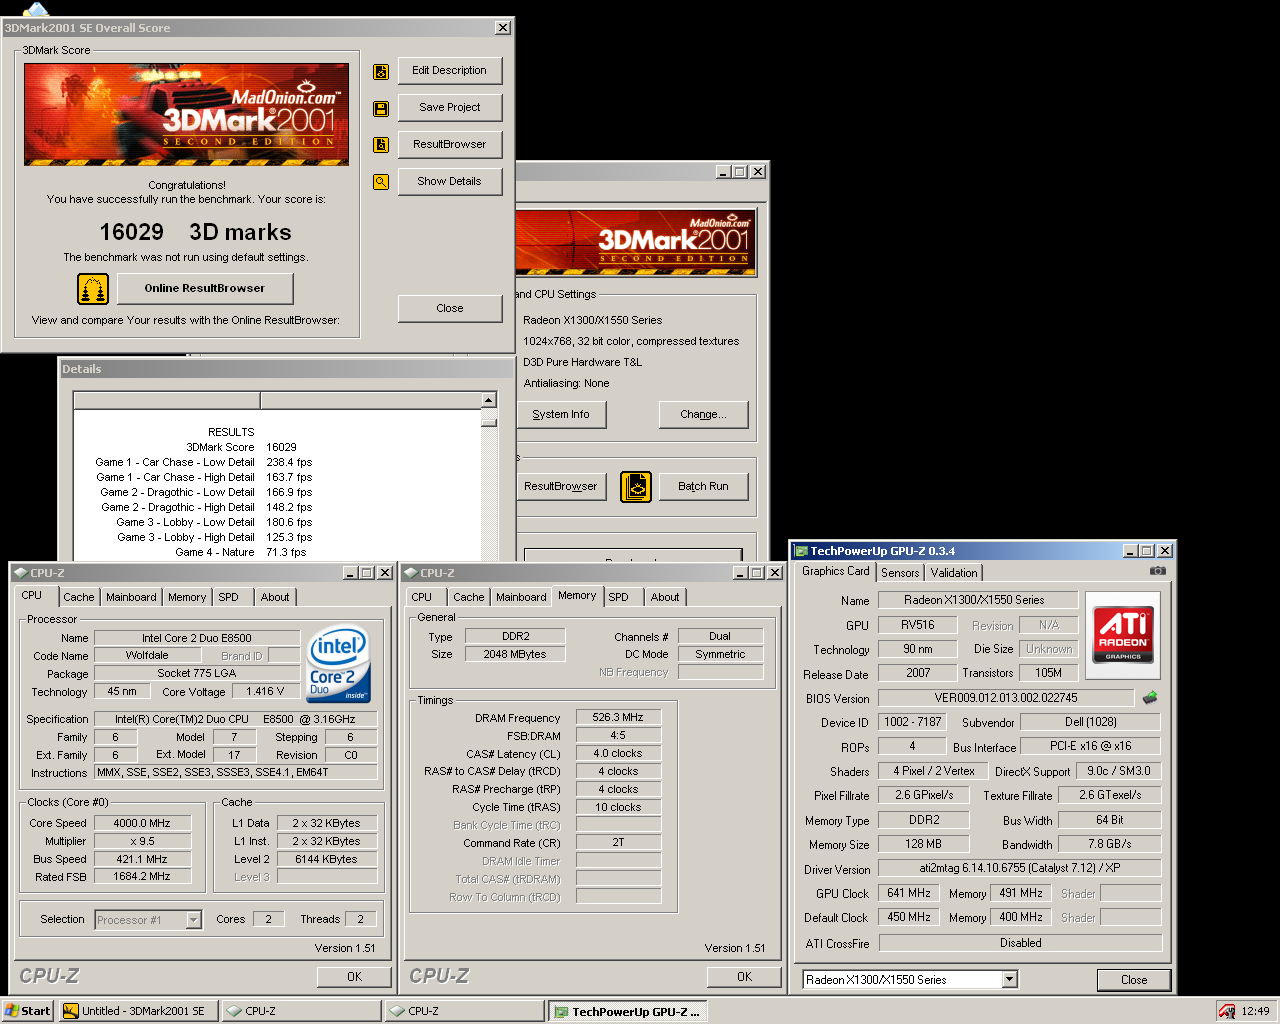The height and width of the screenshot is (1024, 1280).
Task: Click the GPU-Z BIOS Version field
Action: click(1006, 698)
